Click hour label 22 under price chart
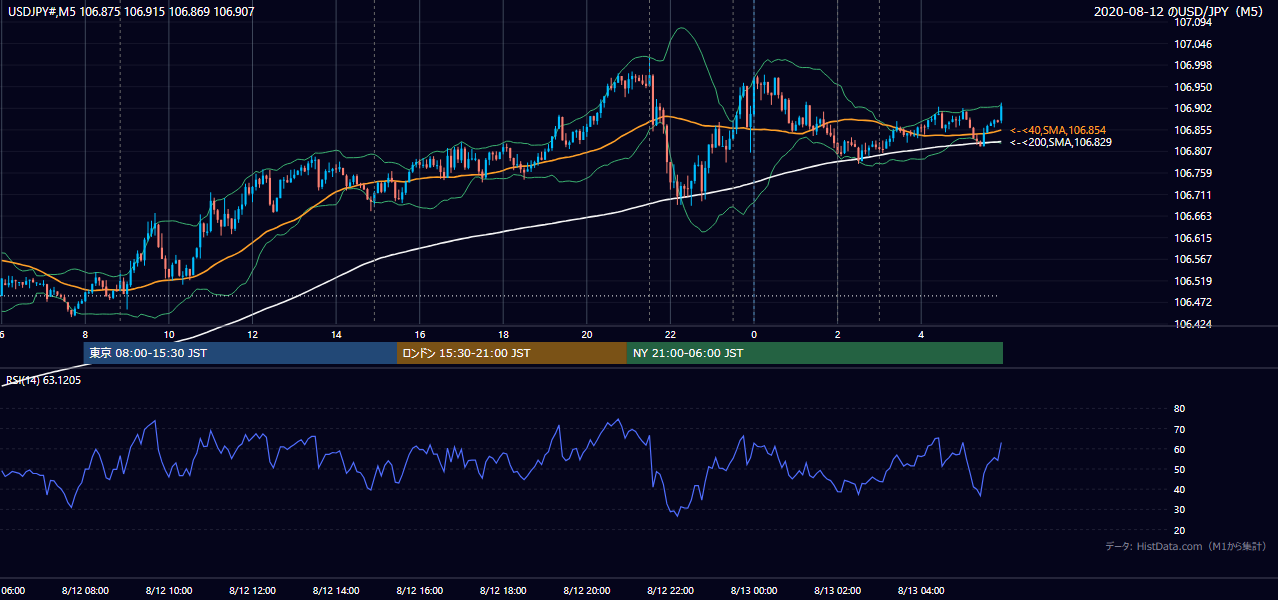This screenshot has width=1278, height=600. [x=670, y=335]
